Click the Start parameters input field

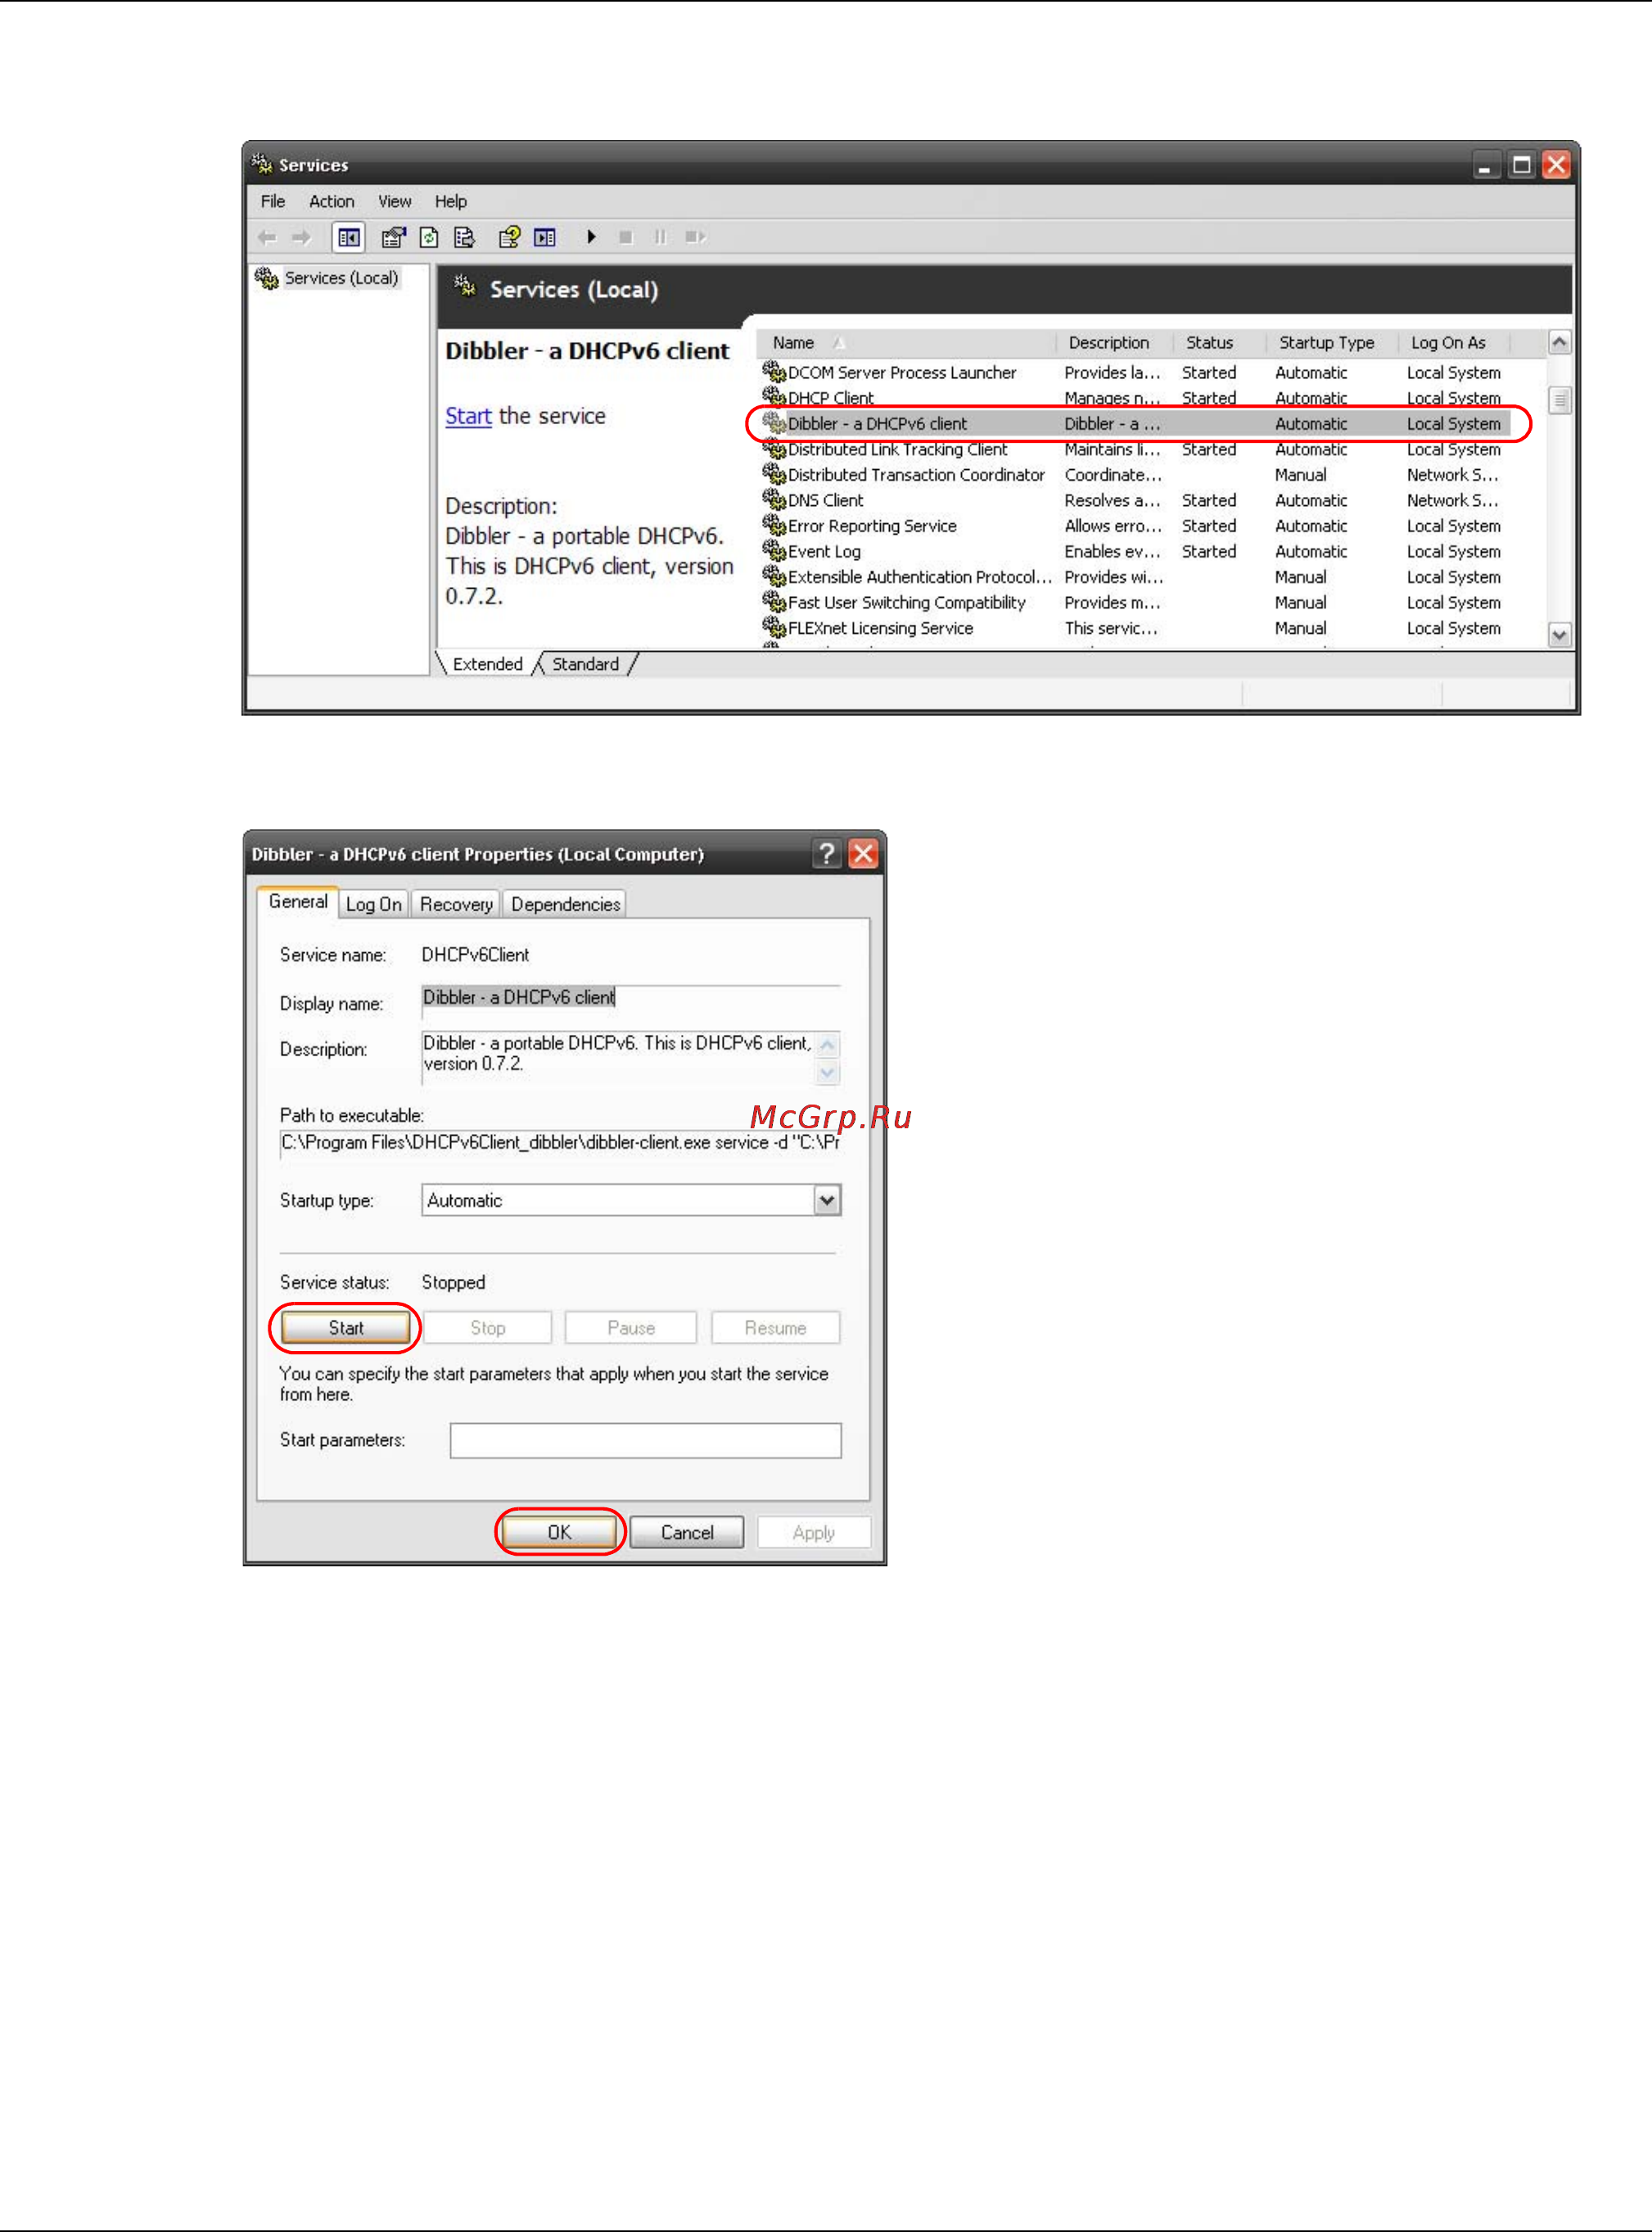point(645,1440)
